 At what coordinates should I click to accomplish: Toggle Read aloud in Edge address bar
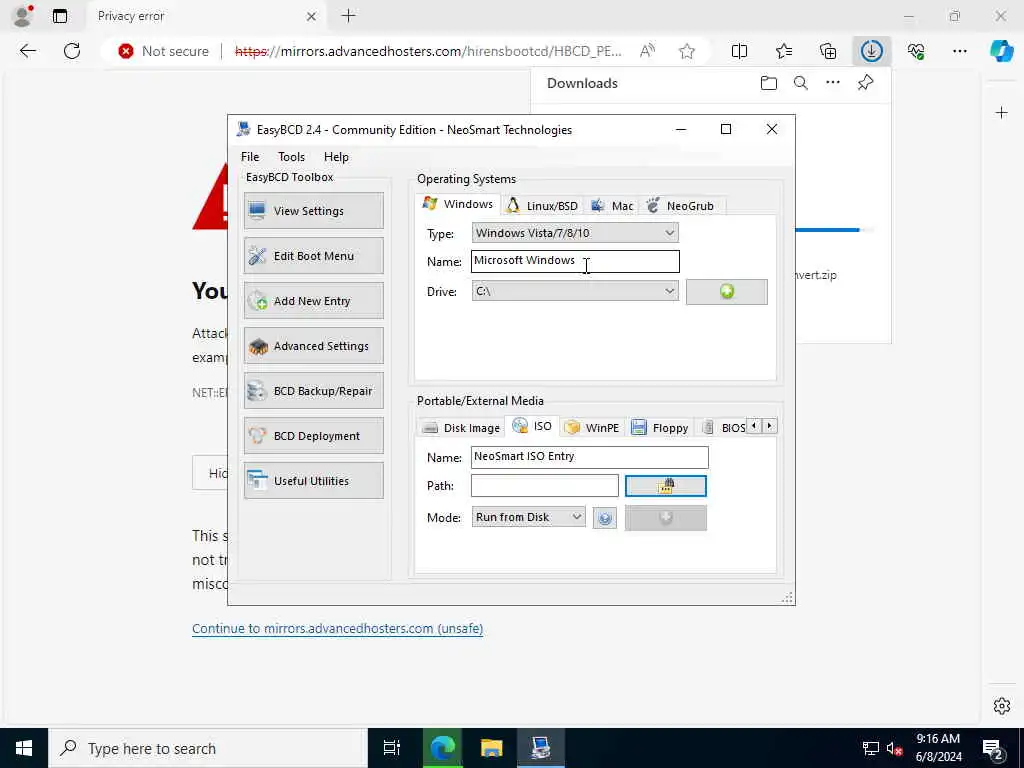[647, 51]
